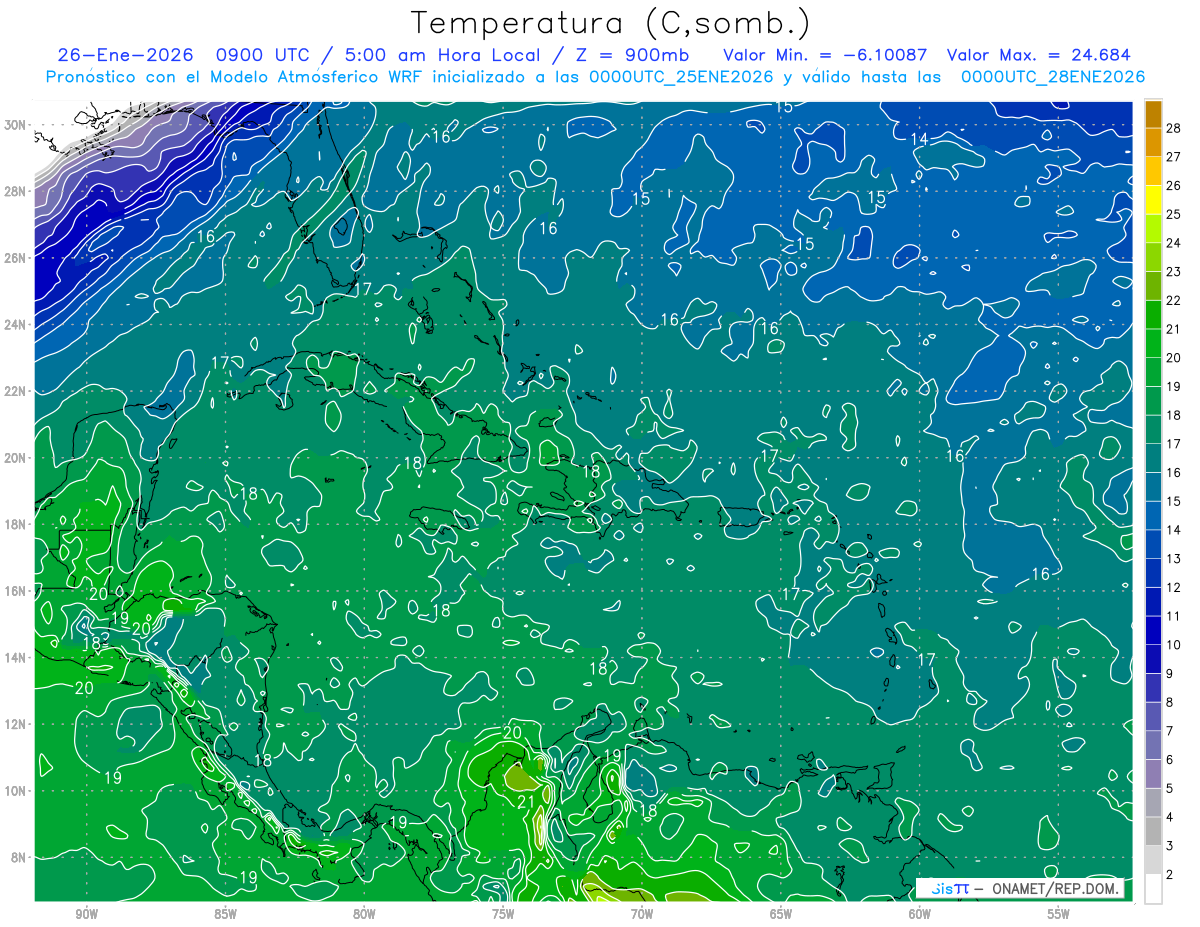
Task: Click the valid-until time '0000UTC_28ENE2026'
Action: coord(1052,77)
